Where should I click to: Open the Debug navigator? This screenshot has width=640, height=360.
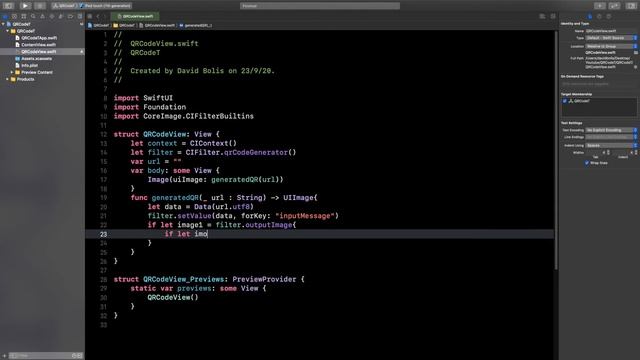(61, 16)
